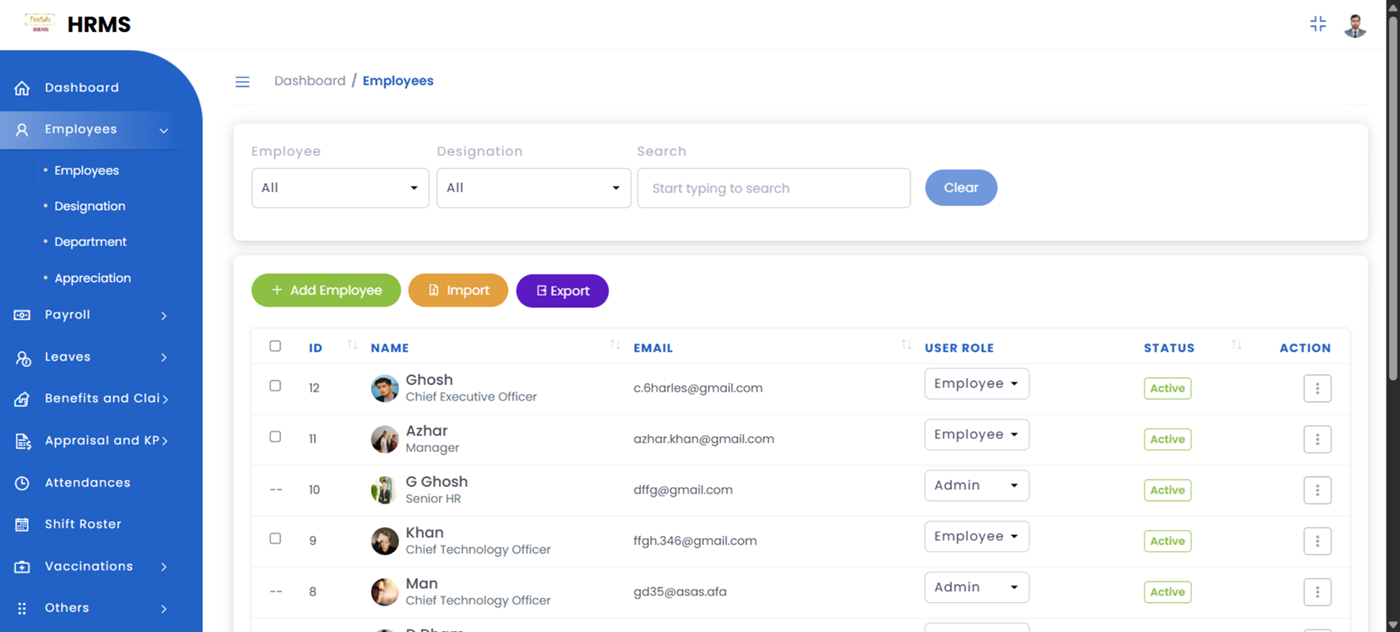Toggle the select-all checkbox in table header

[x=275, y=346]
